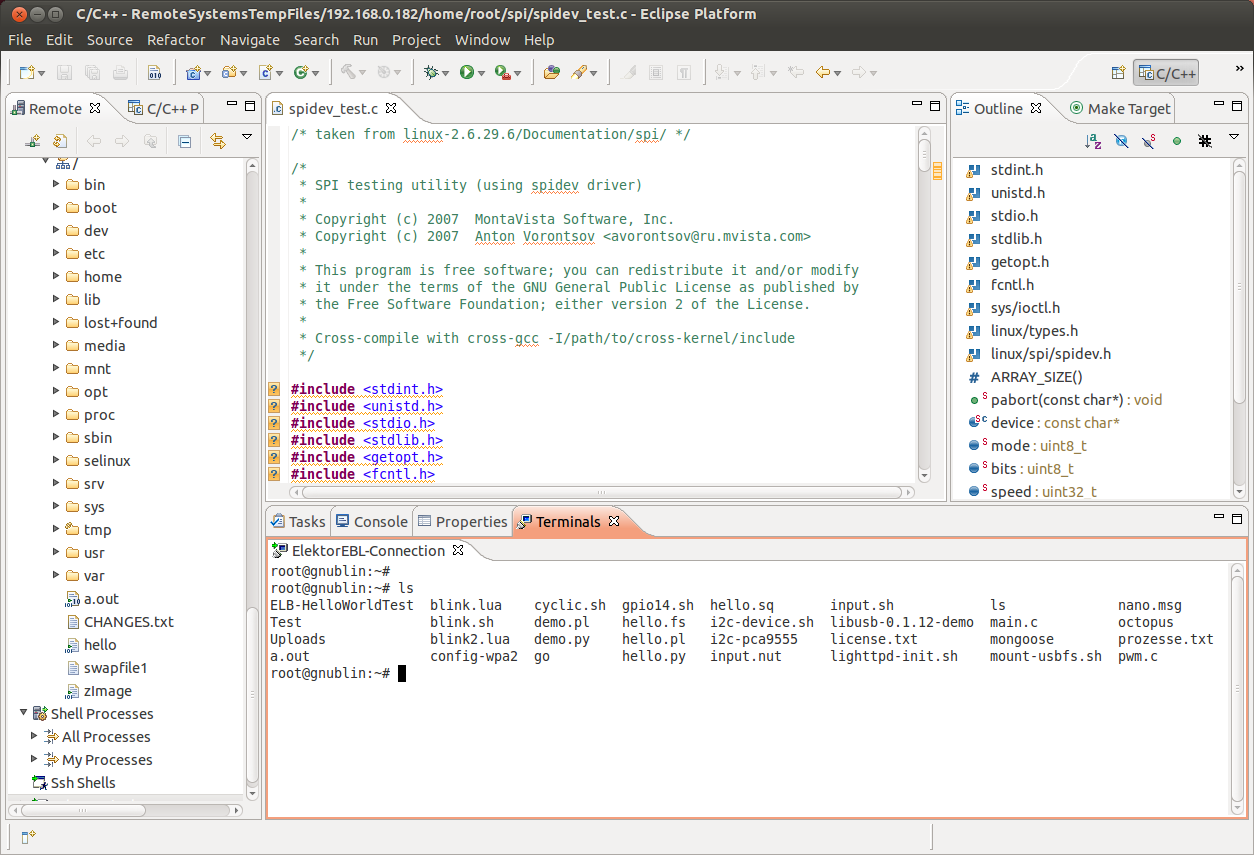1254x855 pixels.
Task: Toggle Hide Fields filter in Outline
Action: tap(1121, 141)
